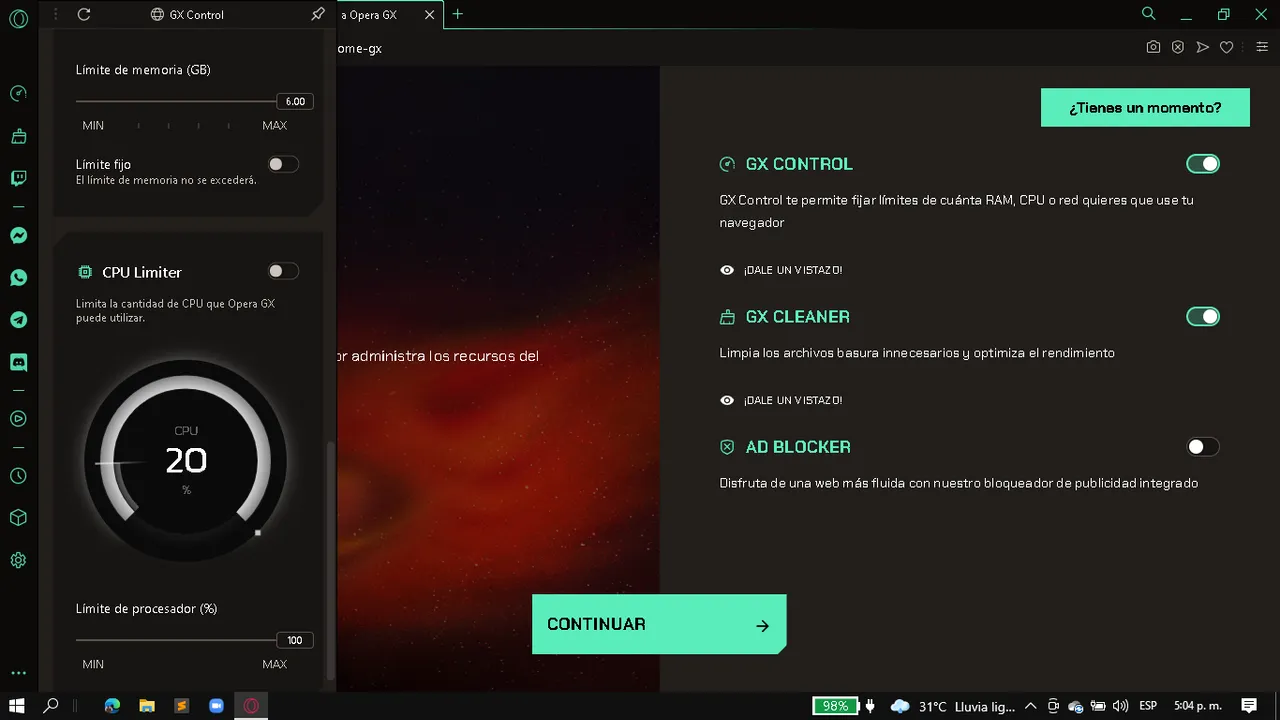
Task: Show hidden system tray icons
Action: 1030,706
